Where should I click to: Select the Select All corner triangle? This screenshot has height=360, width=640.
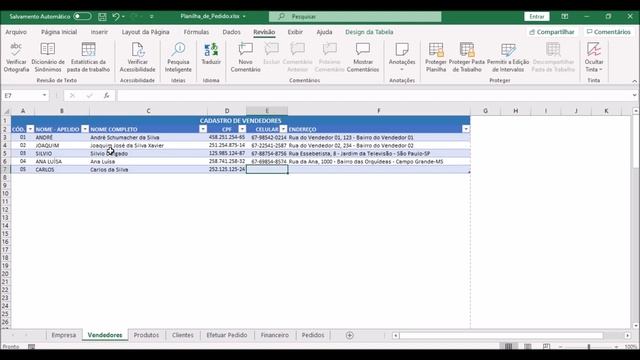click(x=6, y=111)
